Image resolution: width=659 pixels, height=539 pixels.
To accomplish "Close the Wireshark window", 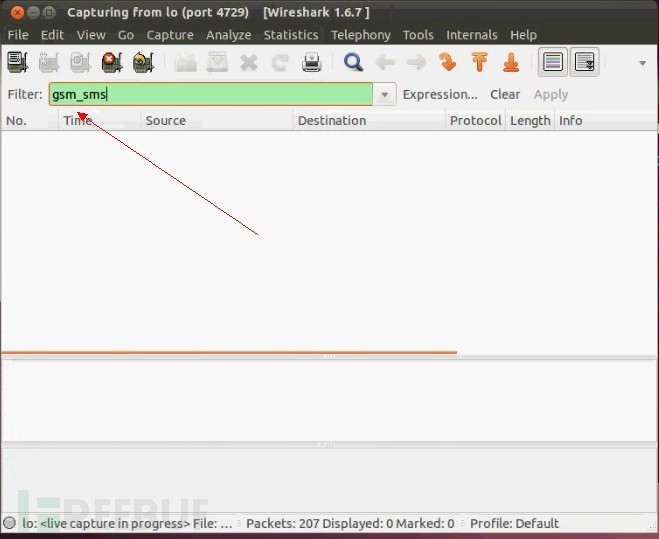I will tap(17, 13).
